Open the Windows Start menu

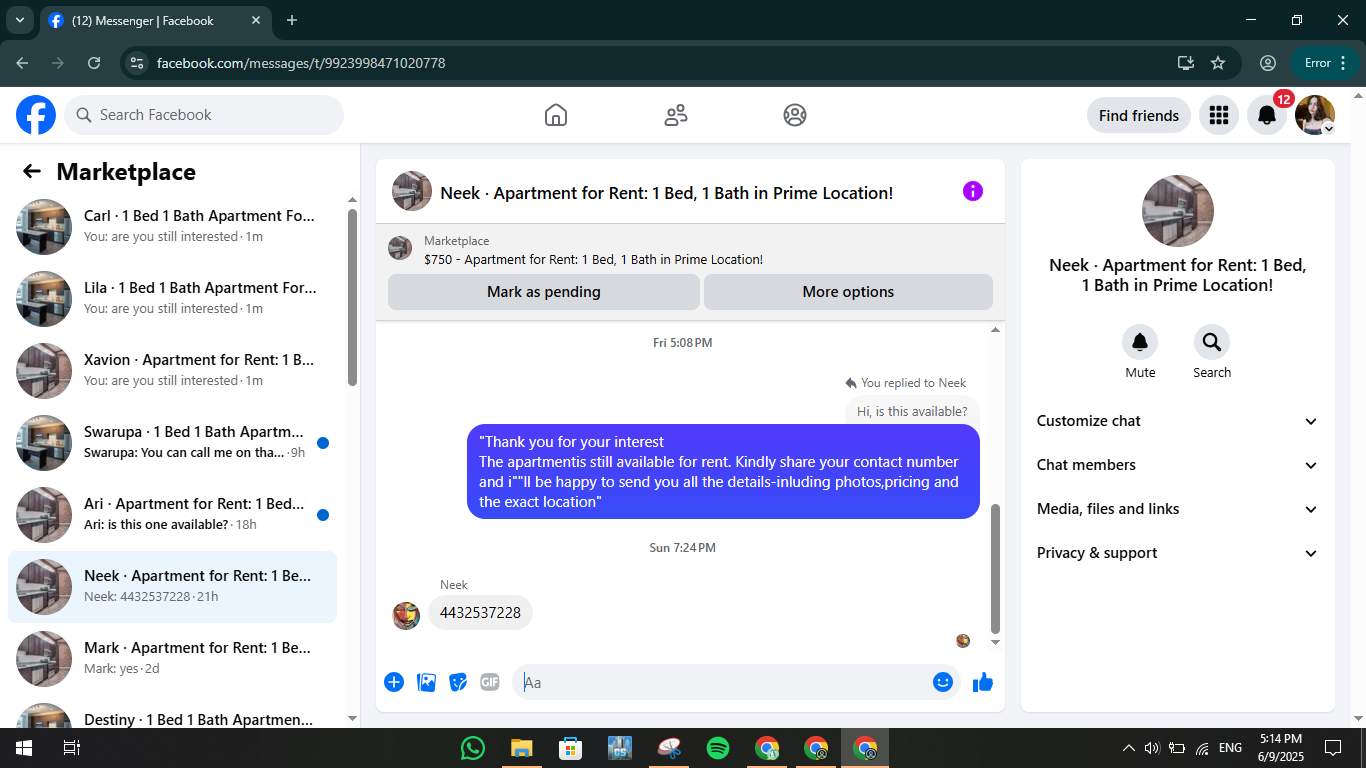[x=23, y=748]
